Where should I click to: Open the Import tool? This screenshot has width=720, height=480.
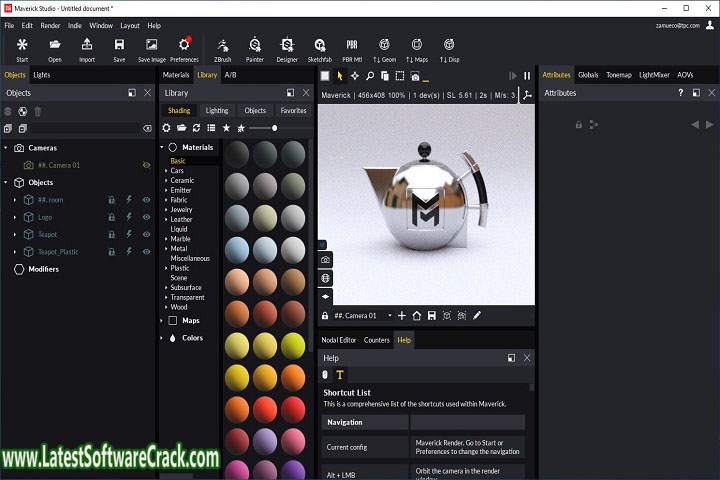87,48
